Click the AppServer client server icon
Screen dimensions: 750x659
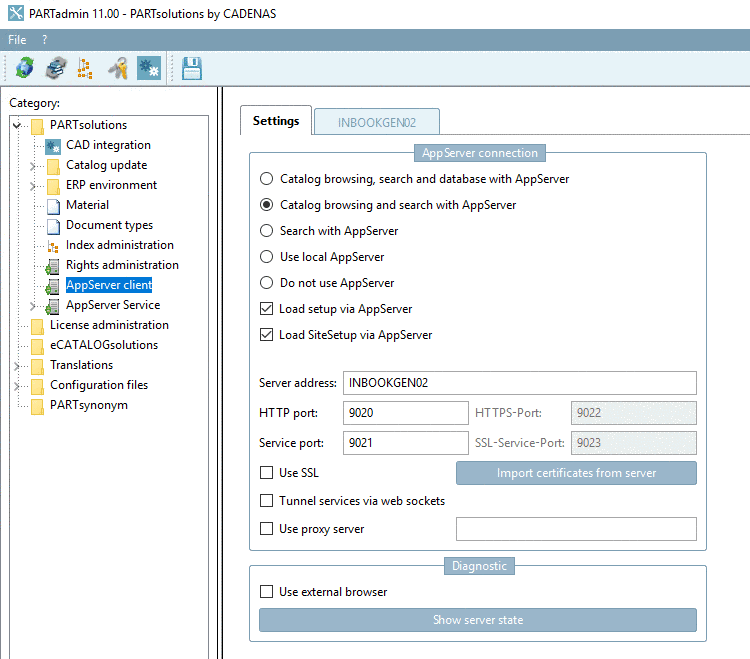tap(53, 286)
